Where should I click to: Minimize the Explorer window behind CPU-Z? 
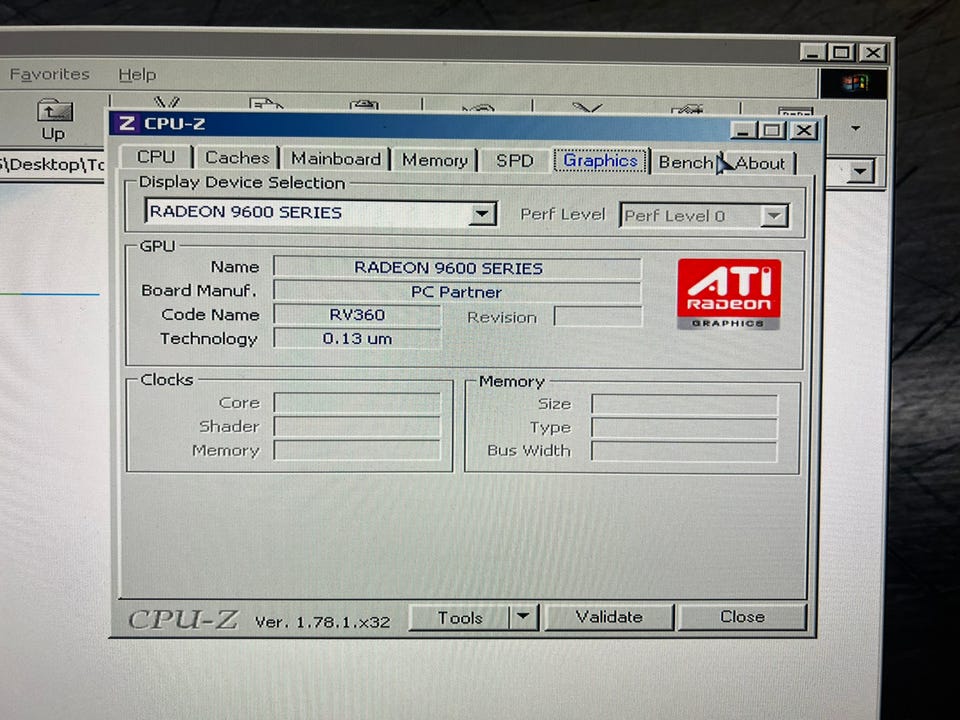pos(813,53)
